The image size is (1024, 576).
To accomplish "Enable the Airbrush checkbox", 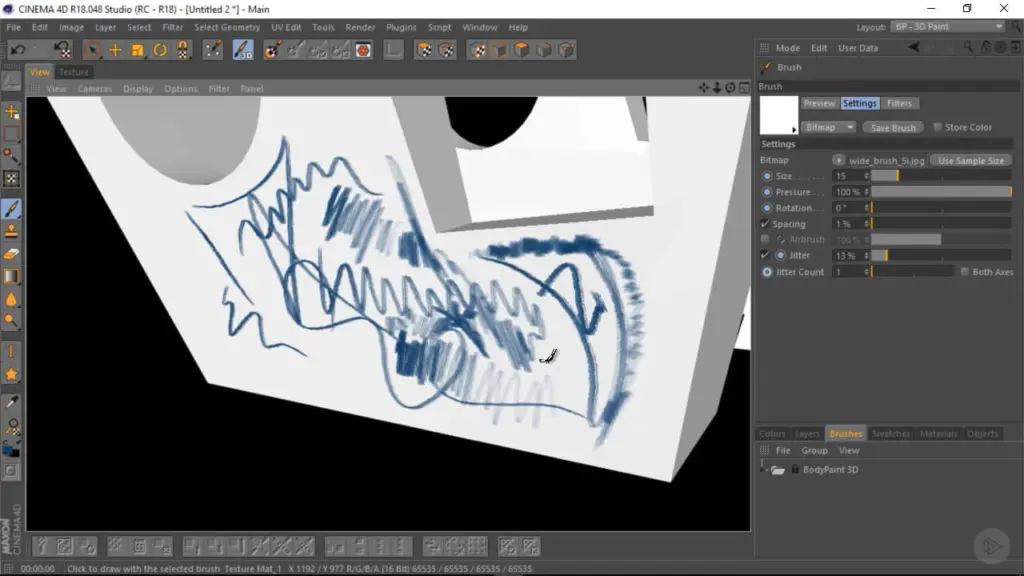I will [765, 239].
